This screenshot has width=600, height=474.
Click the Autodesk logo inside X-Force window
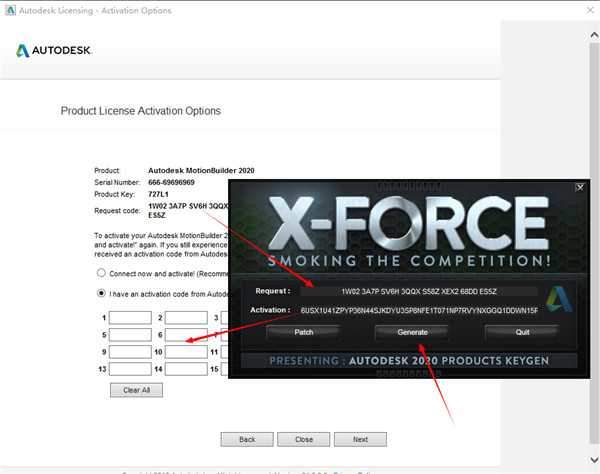coord(559,299)
